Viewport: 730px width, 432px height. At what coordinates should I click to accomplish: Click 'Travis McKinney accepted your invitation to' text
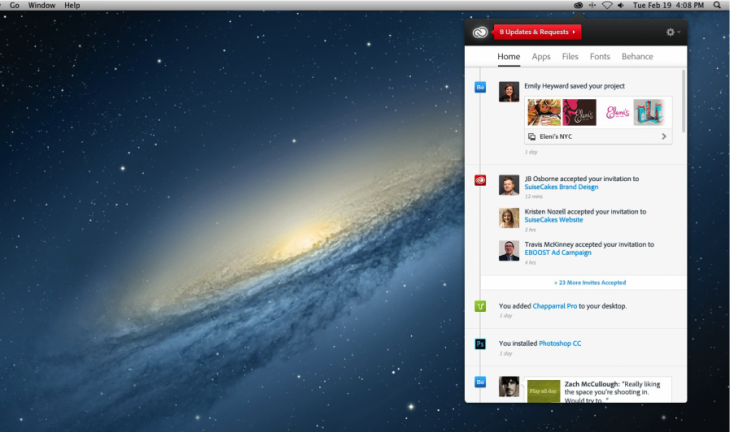point(589,244)
